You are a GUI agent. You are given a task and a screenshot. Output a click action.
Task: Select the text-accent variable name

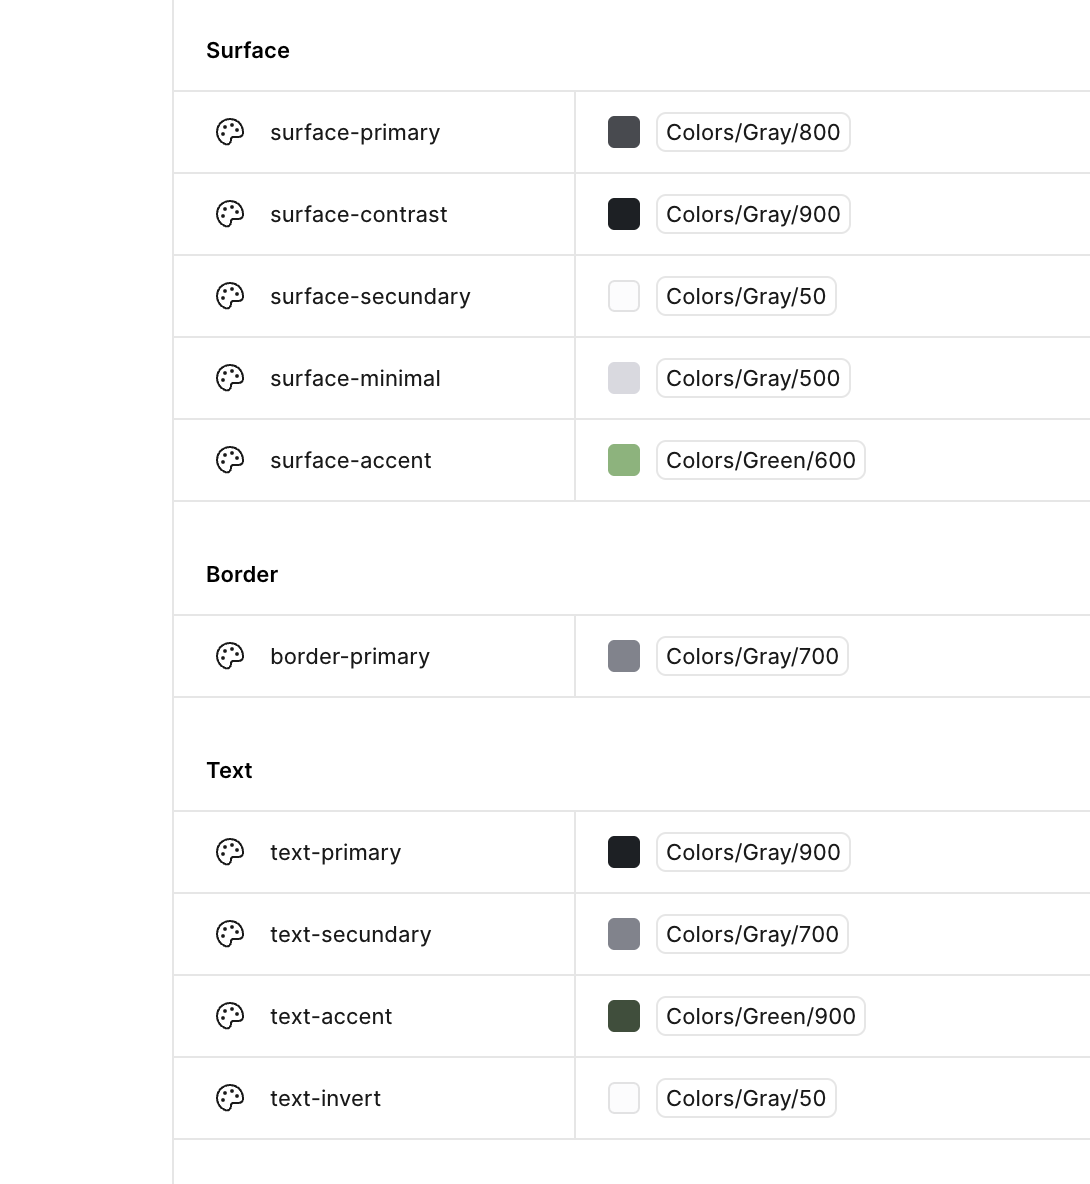[330, 1016]
